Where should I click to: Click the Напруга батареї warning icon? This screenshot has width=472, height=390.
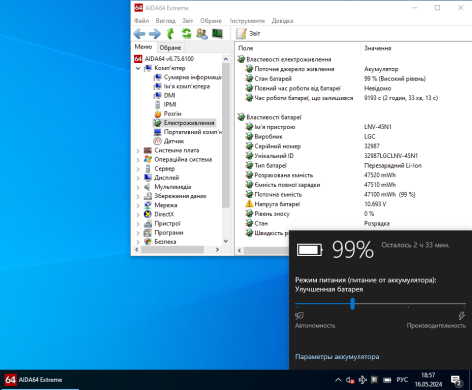[x=249, y=204]
